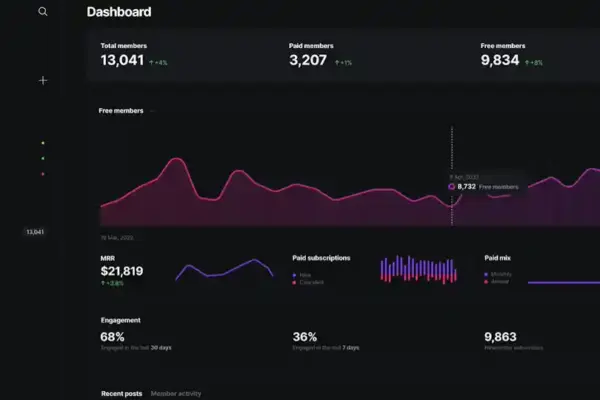Switch to the Member activity tab
The image size is (600, 400).
click(x=175, y=393)
